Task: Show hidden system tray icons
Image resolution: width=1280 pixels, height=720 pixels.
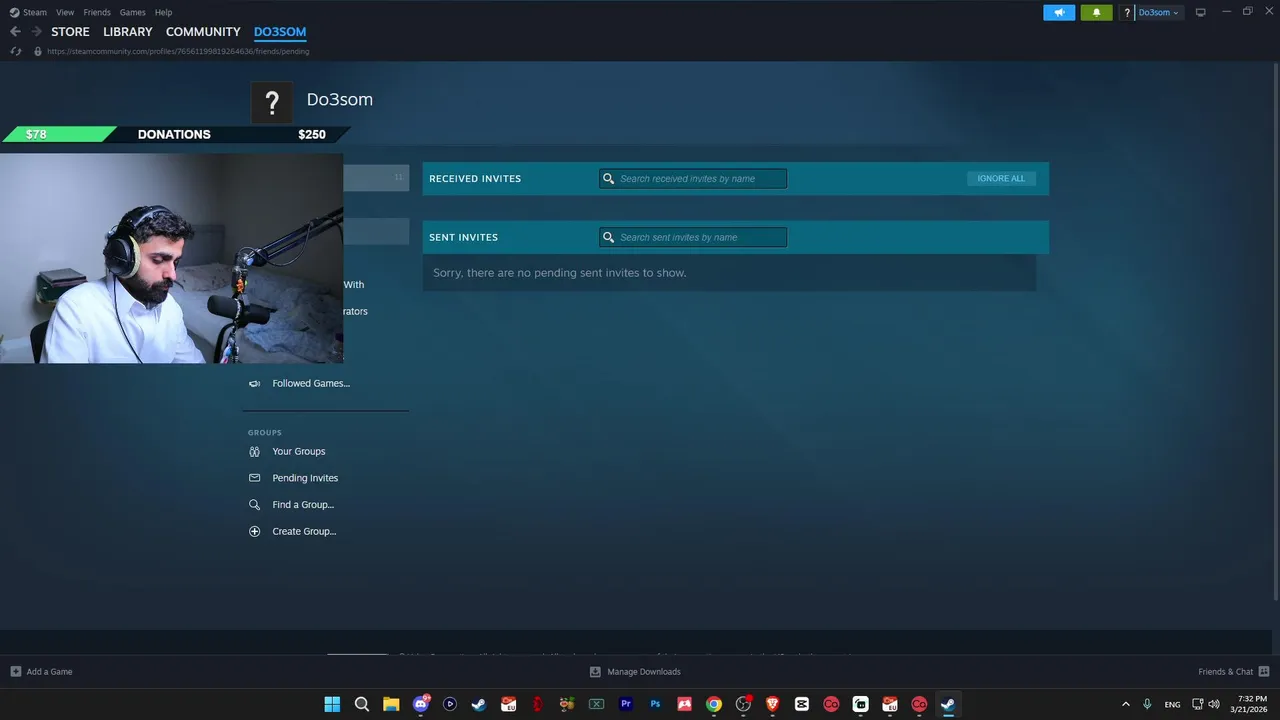Action: tap(1126, 704)
